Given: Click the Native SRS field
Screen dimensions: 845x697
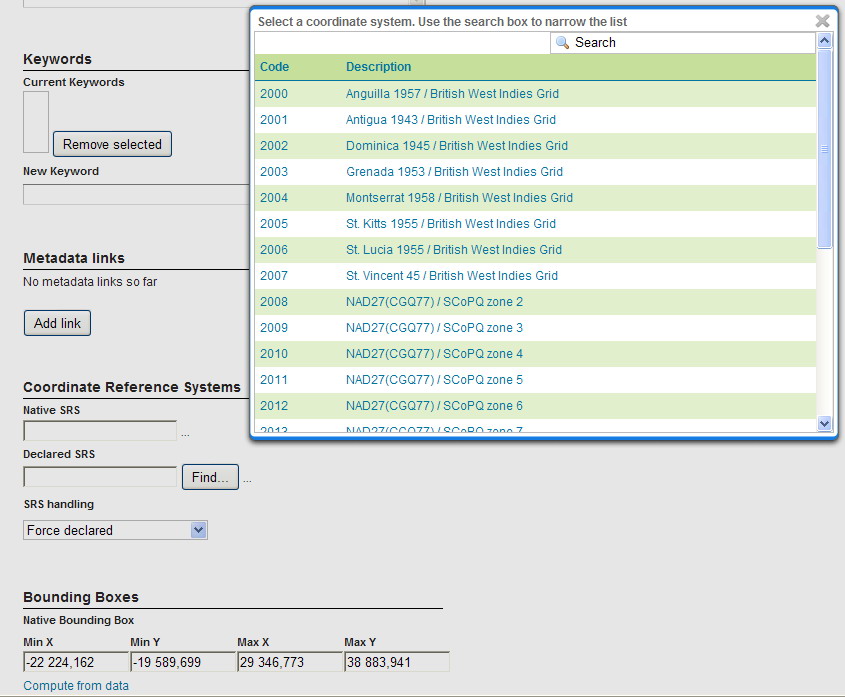Looking at the screenshot, I should coord(100,431).
